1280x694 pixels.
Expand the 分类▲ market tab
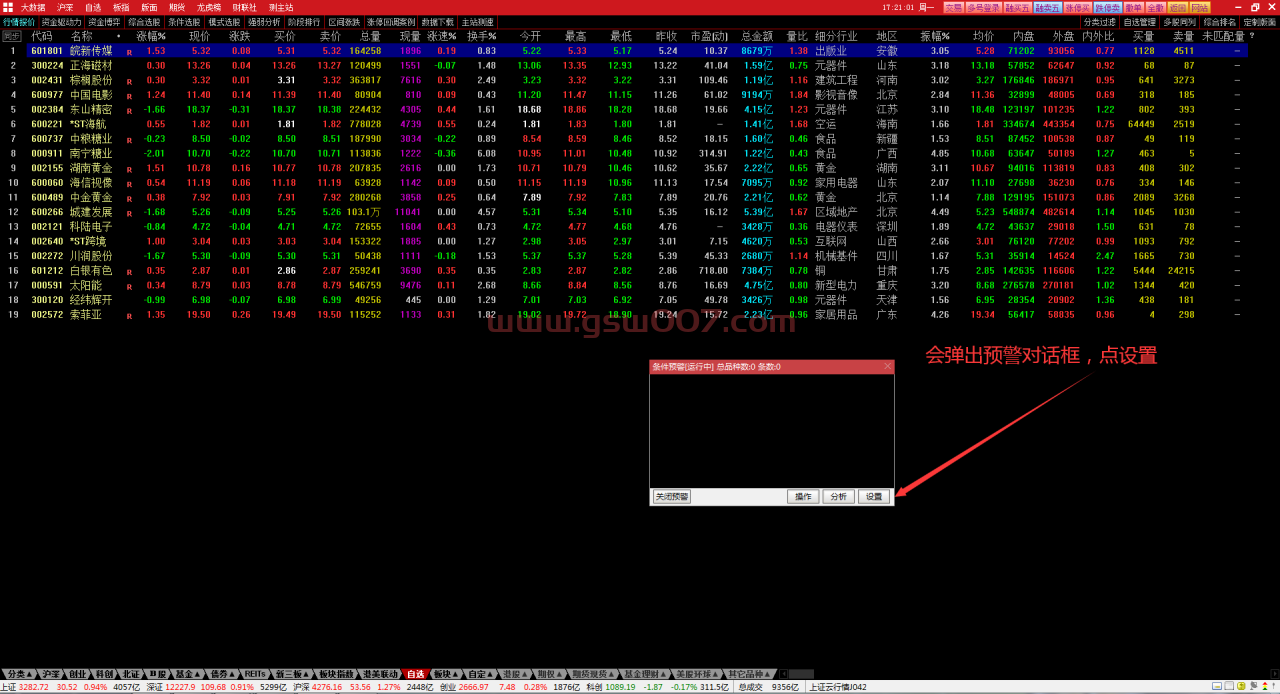(19, 674)
